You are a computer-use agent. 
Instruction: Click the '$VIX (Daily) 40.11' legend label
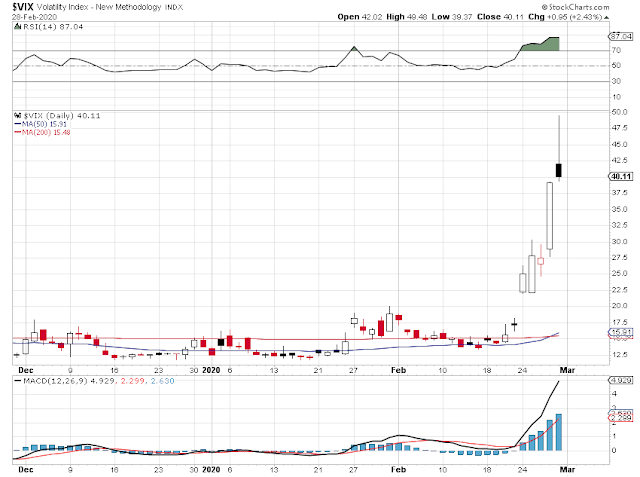click(62, 115)
